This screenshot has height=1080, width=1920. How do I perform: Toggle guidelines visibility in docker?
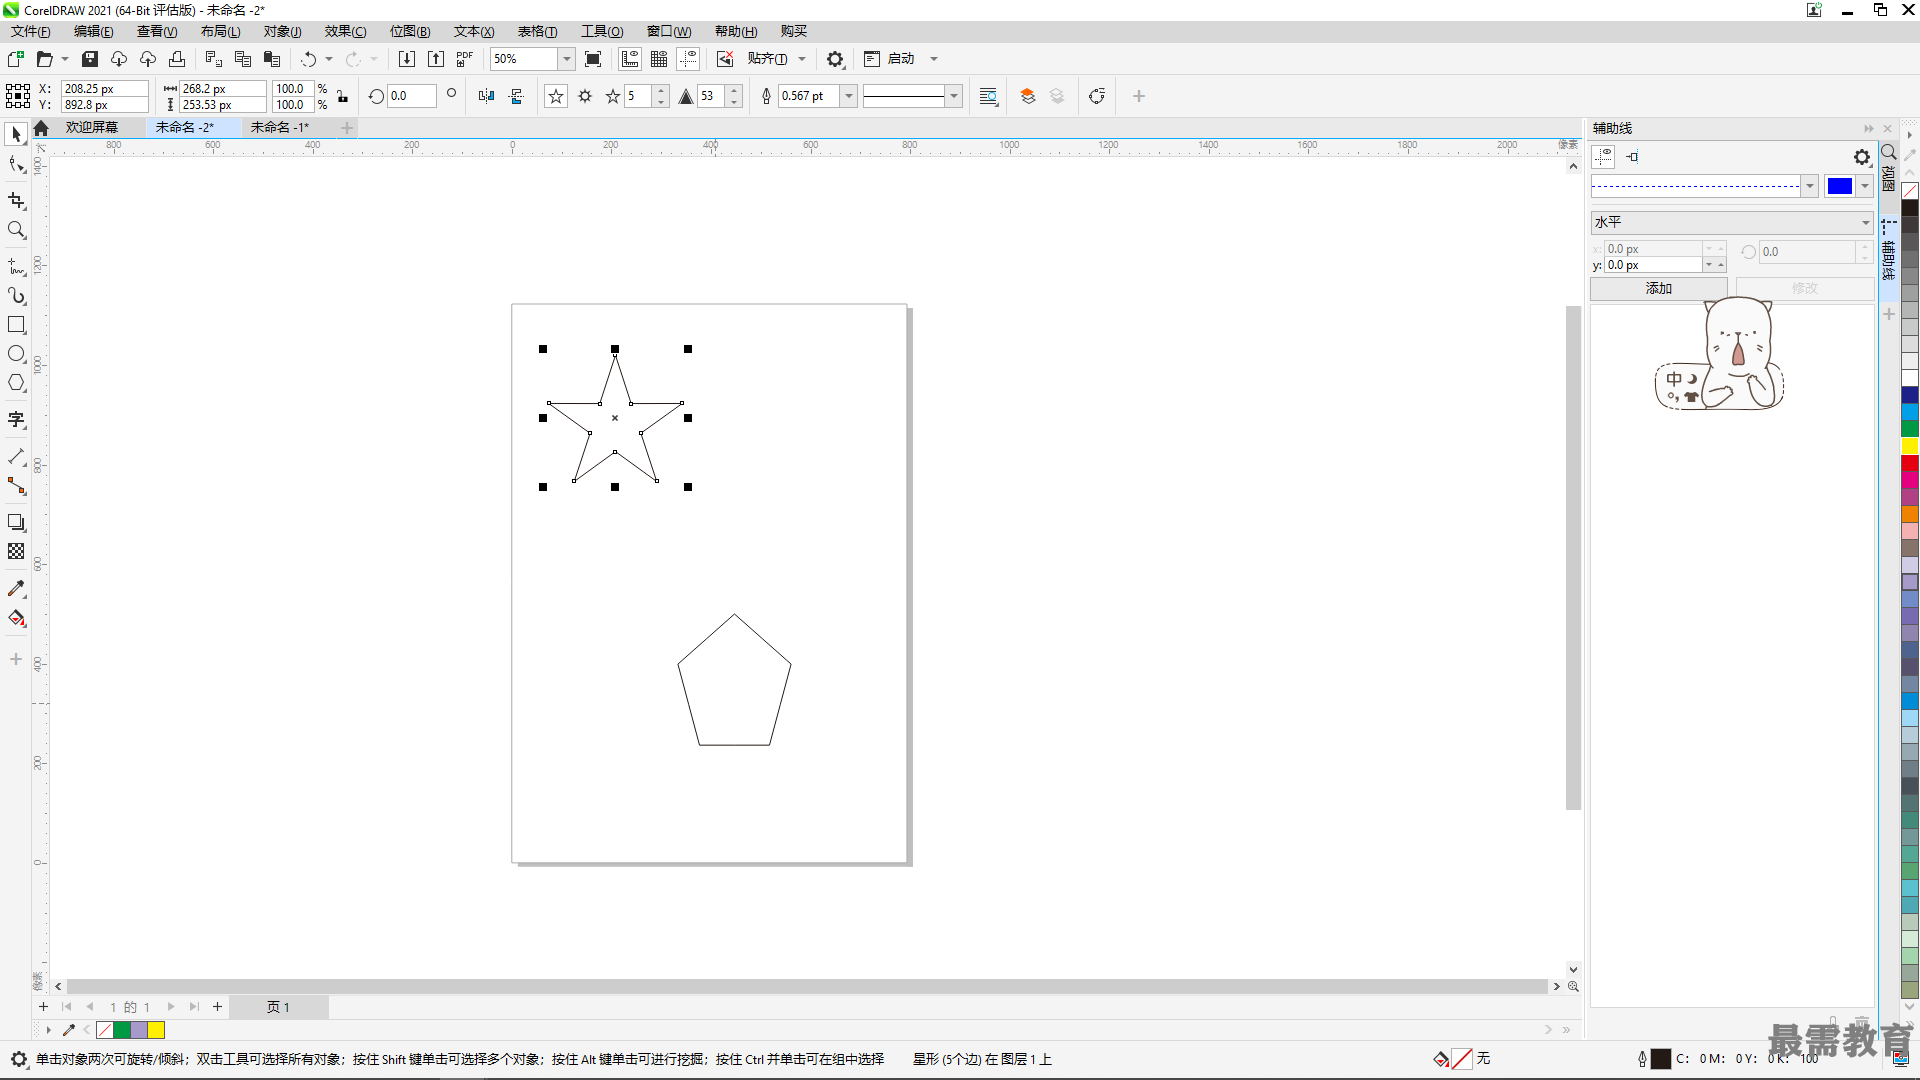click(x=1603, y=157)
